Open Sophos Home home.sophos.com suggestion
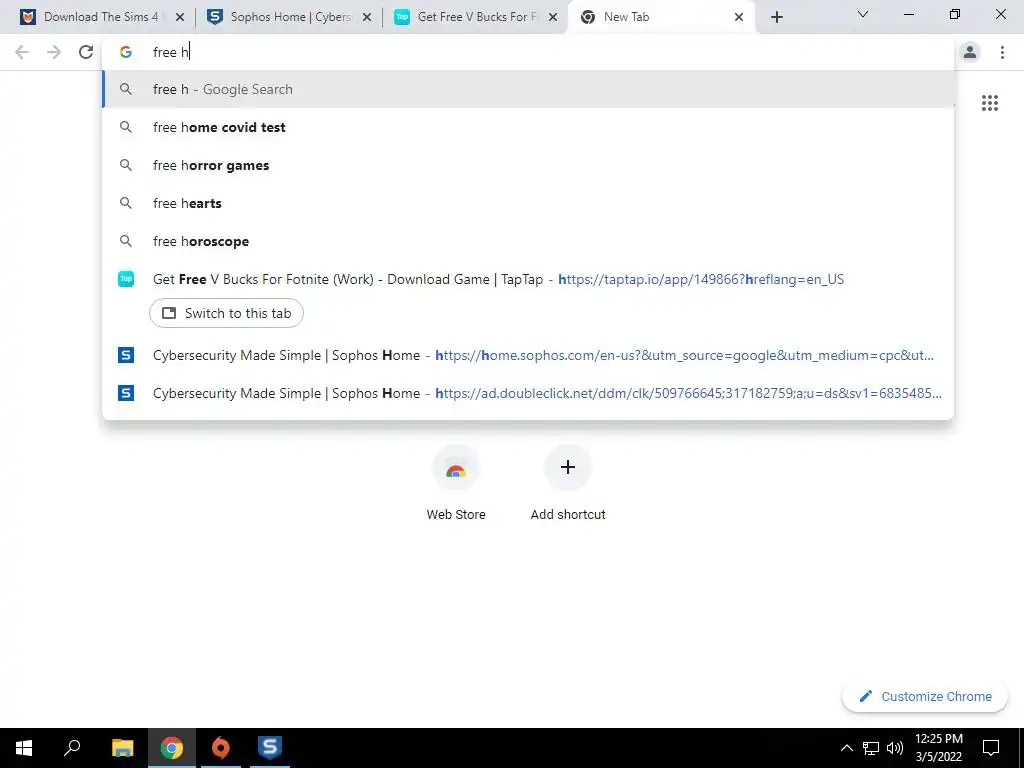Screen dimensions: 1024x768 pos(528,355)
